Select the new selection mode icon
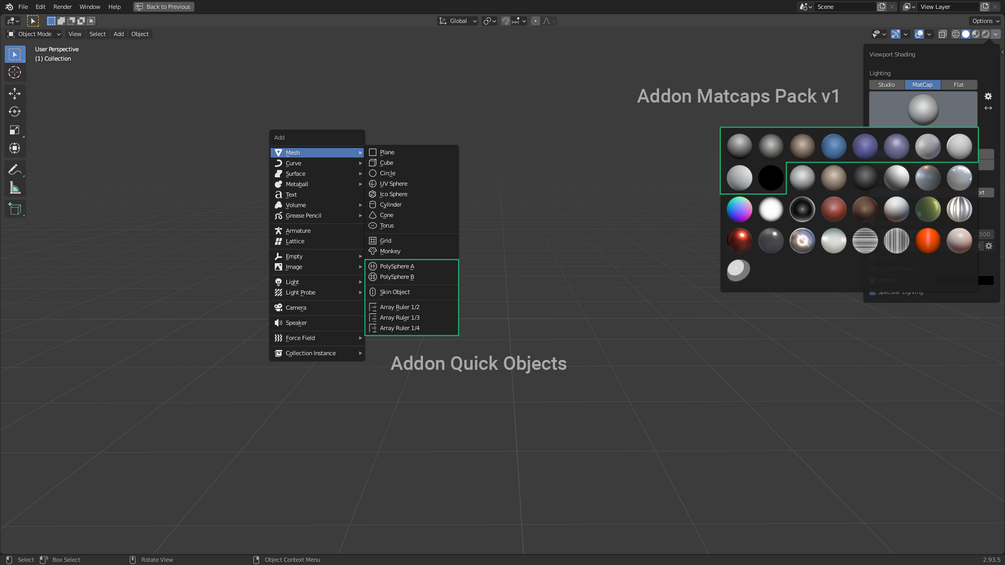The width and height of the screenshot is (1005, 565). point(51,21)
